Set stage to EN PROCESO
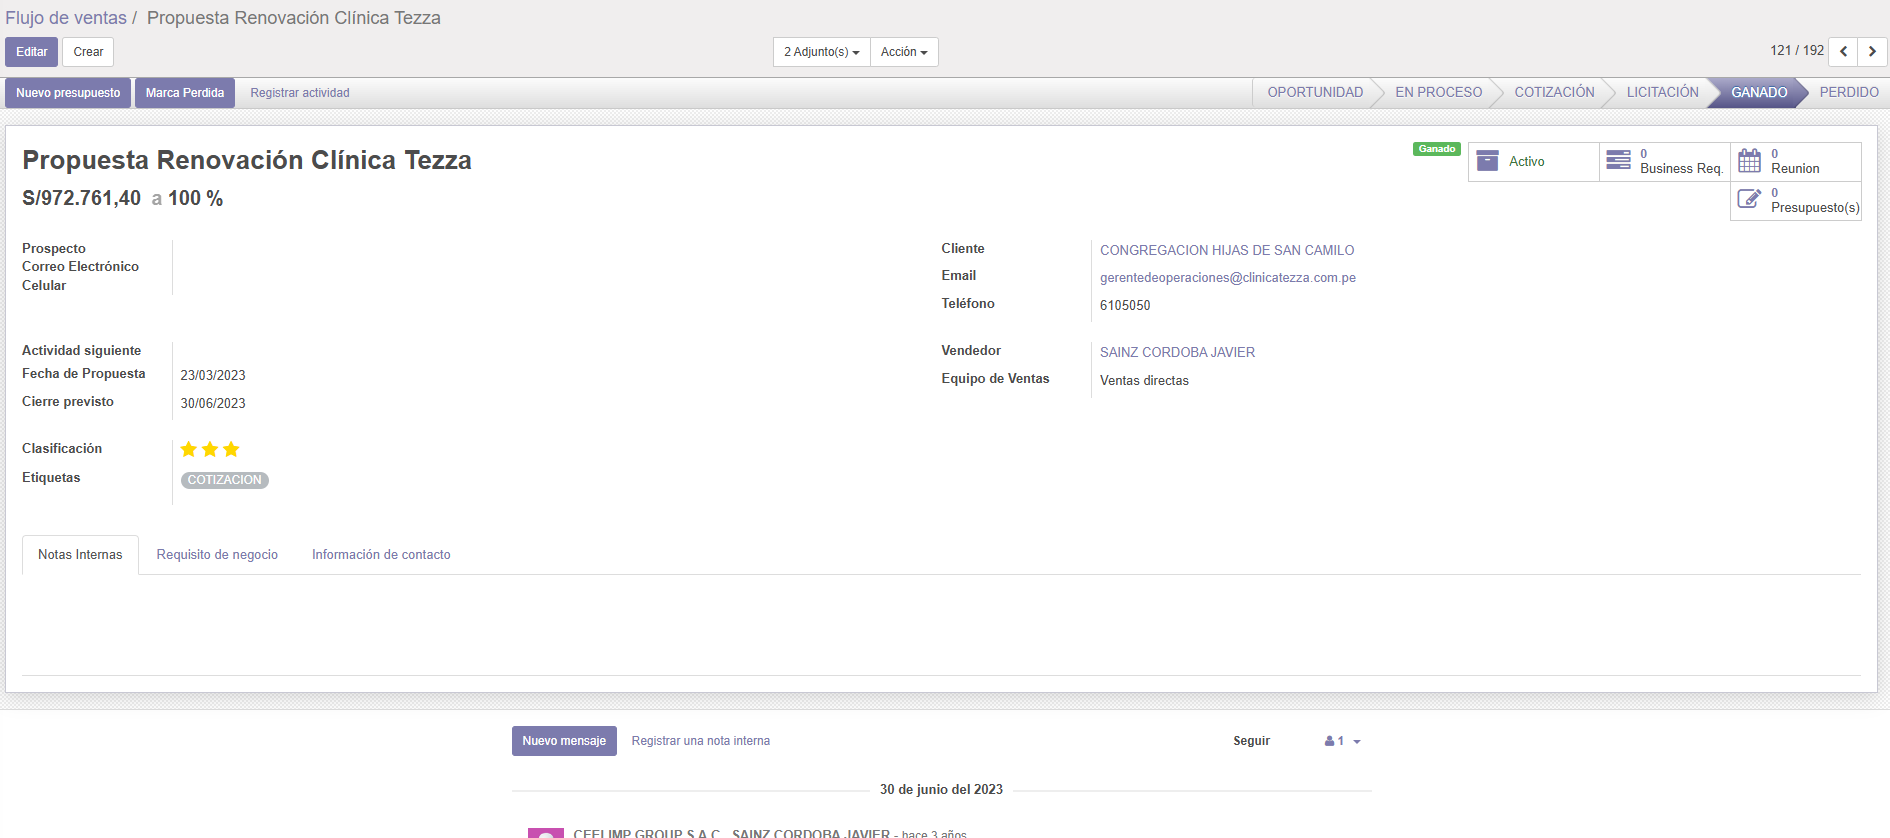The width and height of the screenshot is (1890, 838). 1438,92
